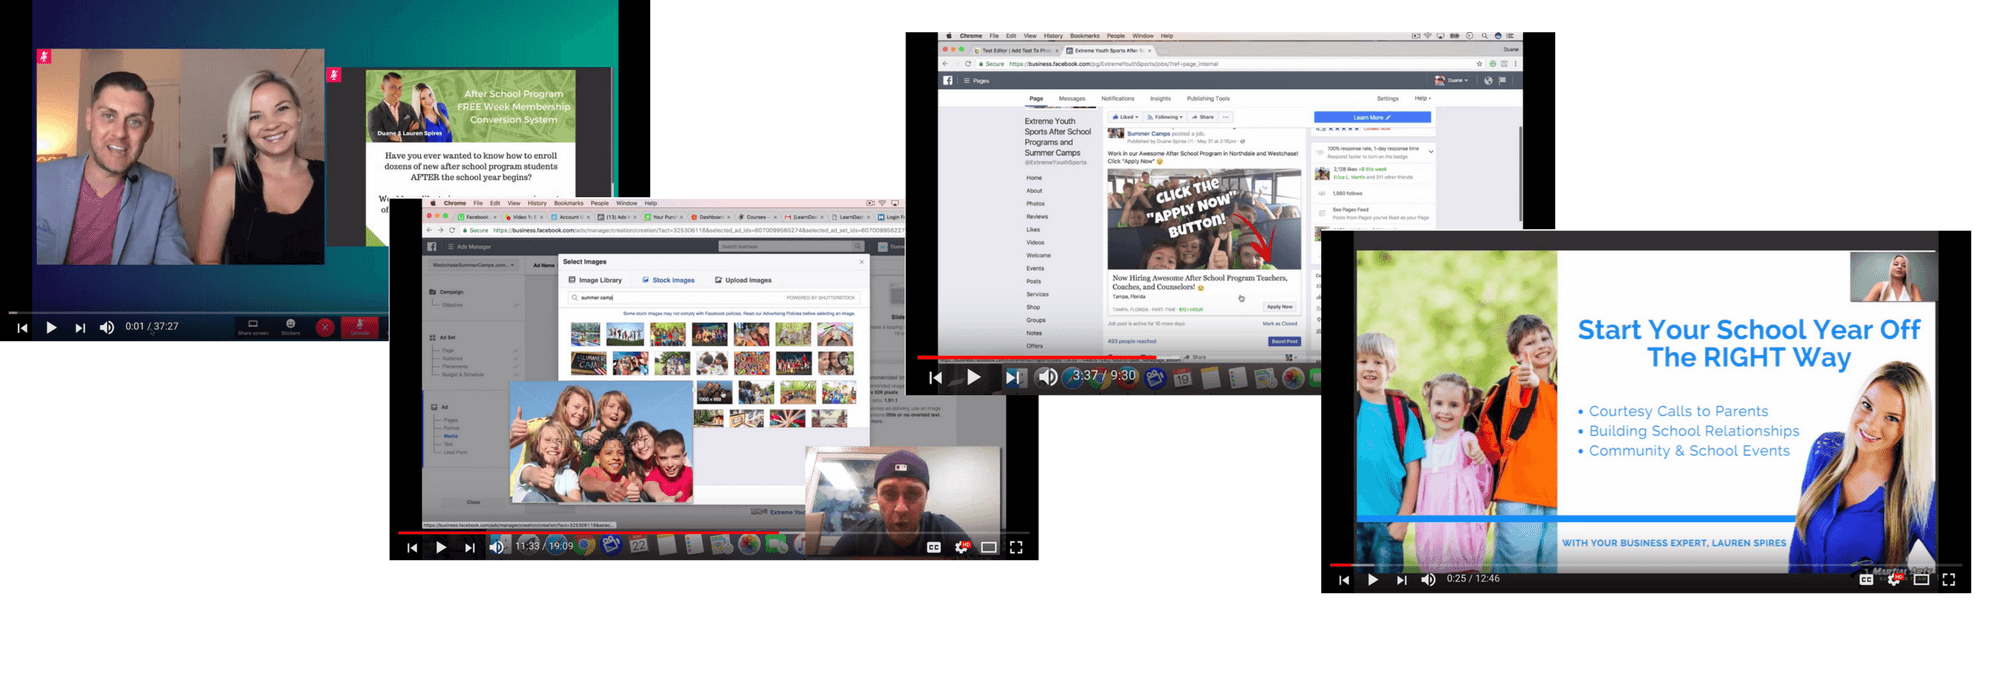Enter fullscreen on the 0:25 / 12:46 video

(1949, 580)
